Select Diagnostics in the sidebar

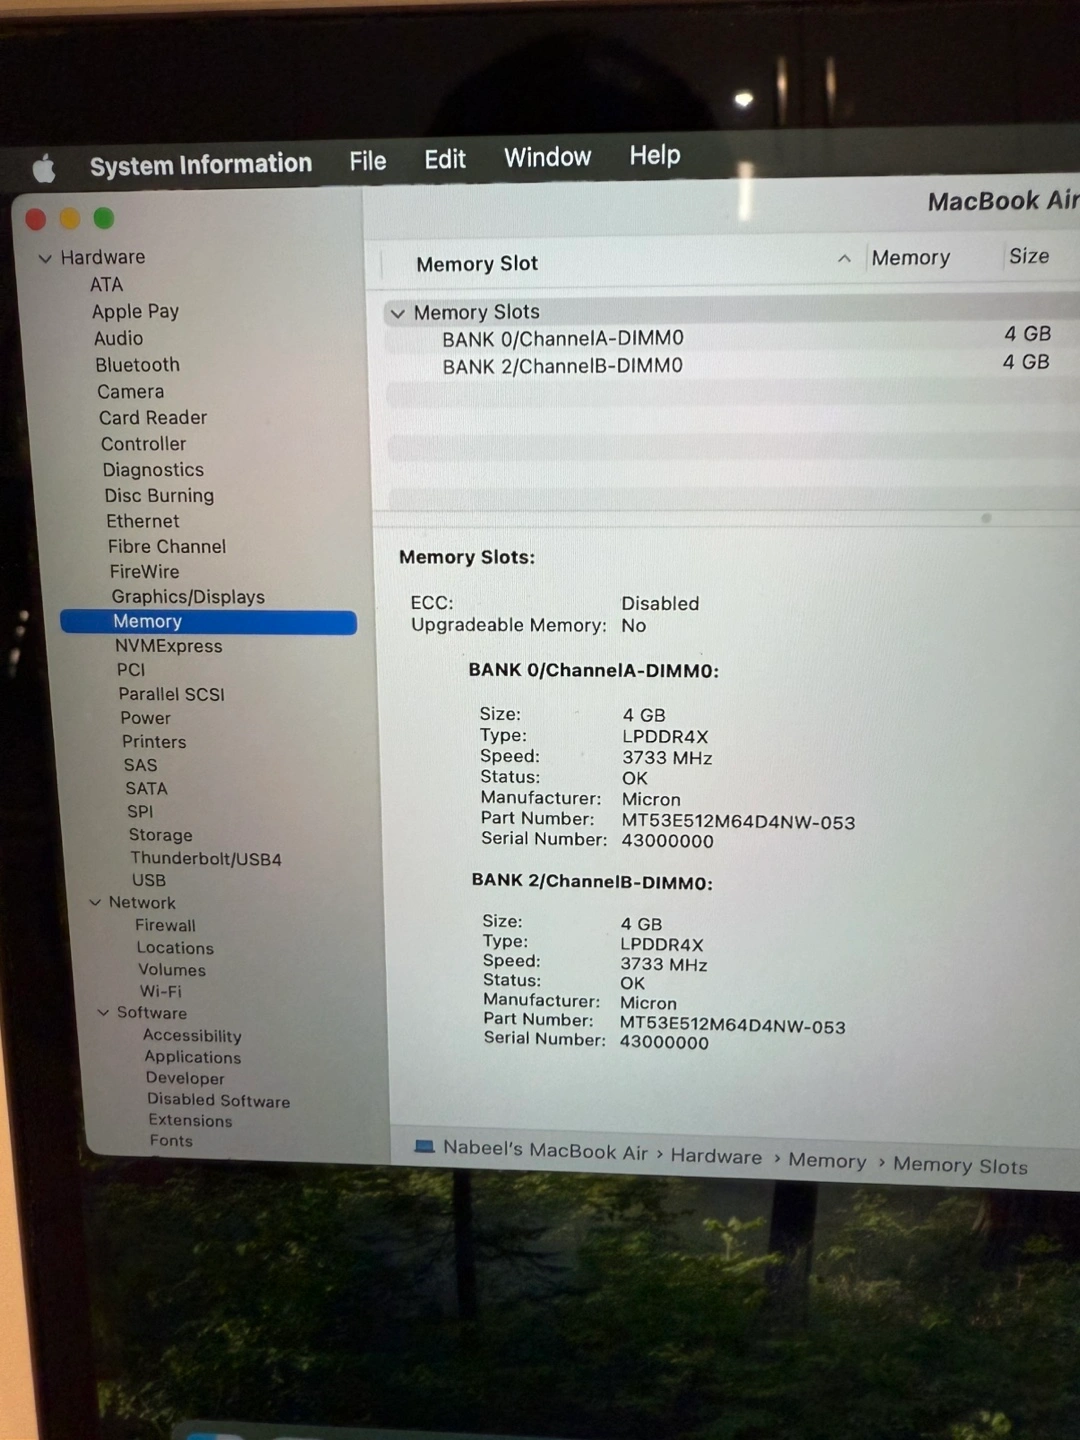pos(153,470)
